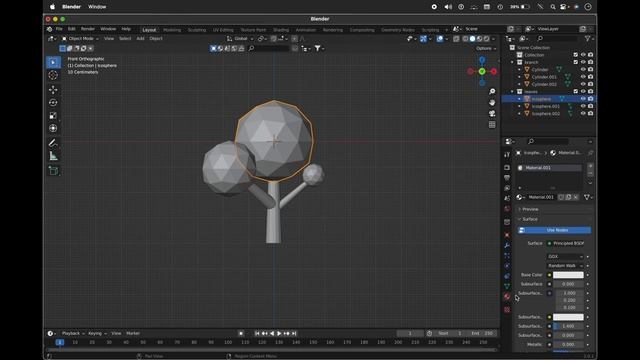The image size is (640, 360).
Task: Open the Render properties tab
Action: 507,168
